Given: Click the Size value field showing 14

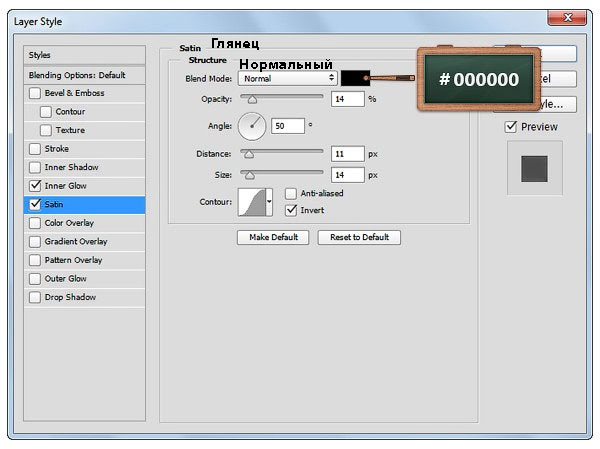Looking at the screenshot, I should coord(347,175).
